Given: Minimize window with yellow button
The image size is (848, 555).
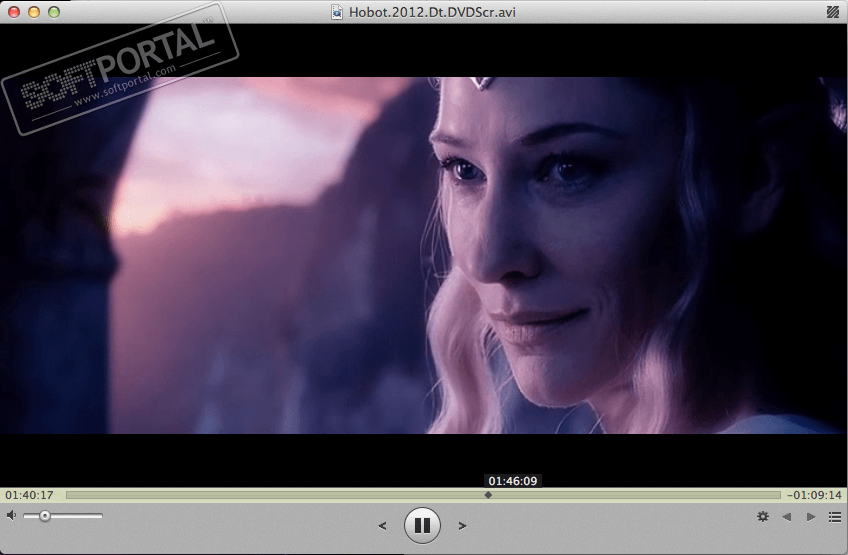Looking at the screenshot, I should [34, 12].
